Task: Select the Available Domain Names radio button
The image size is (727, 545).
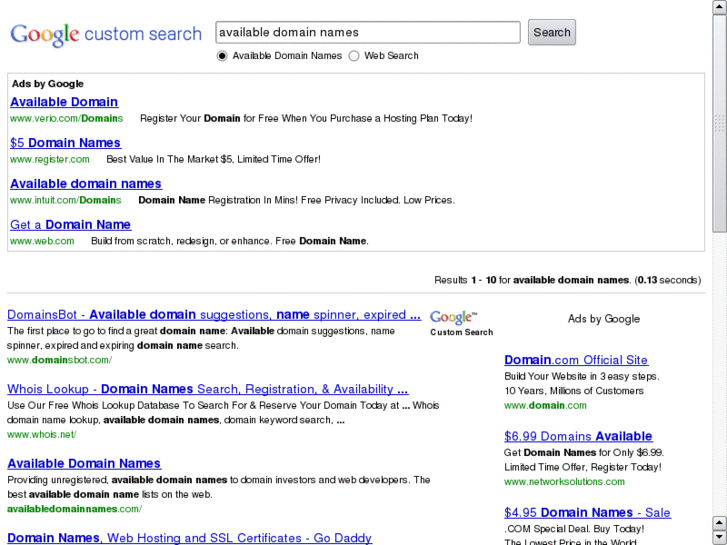Action: tap(222, 56)
